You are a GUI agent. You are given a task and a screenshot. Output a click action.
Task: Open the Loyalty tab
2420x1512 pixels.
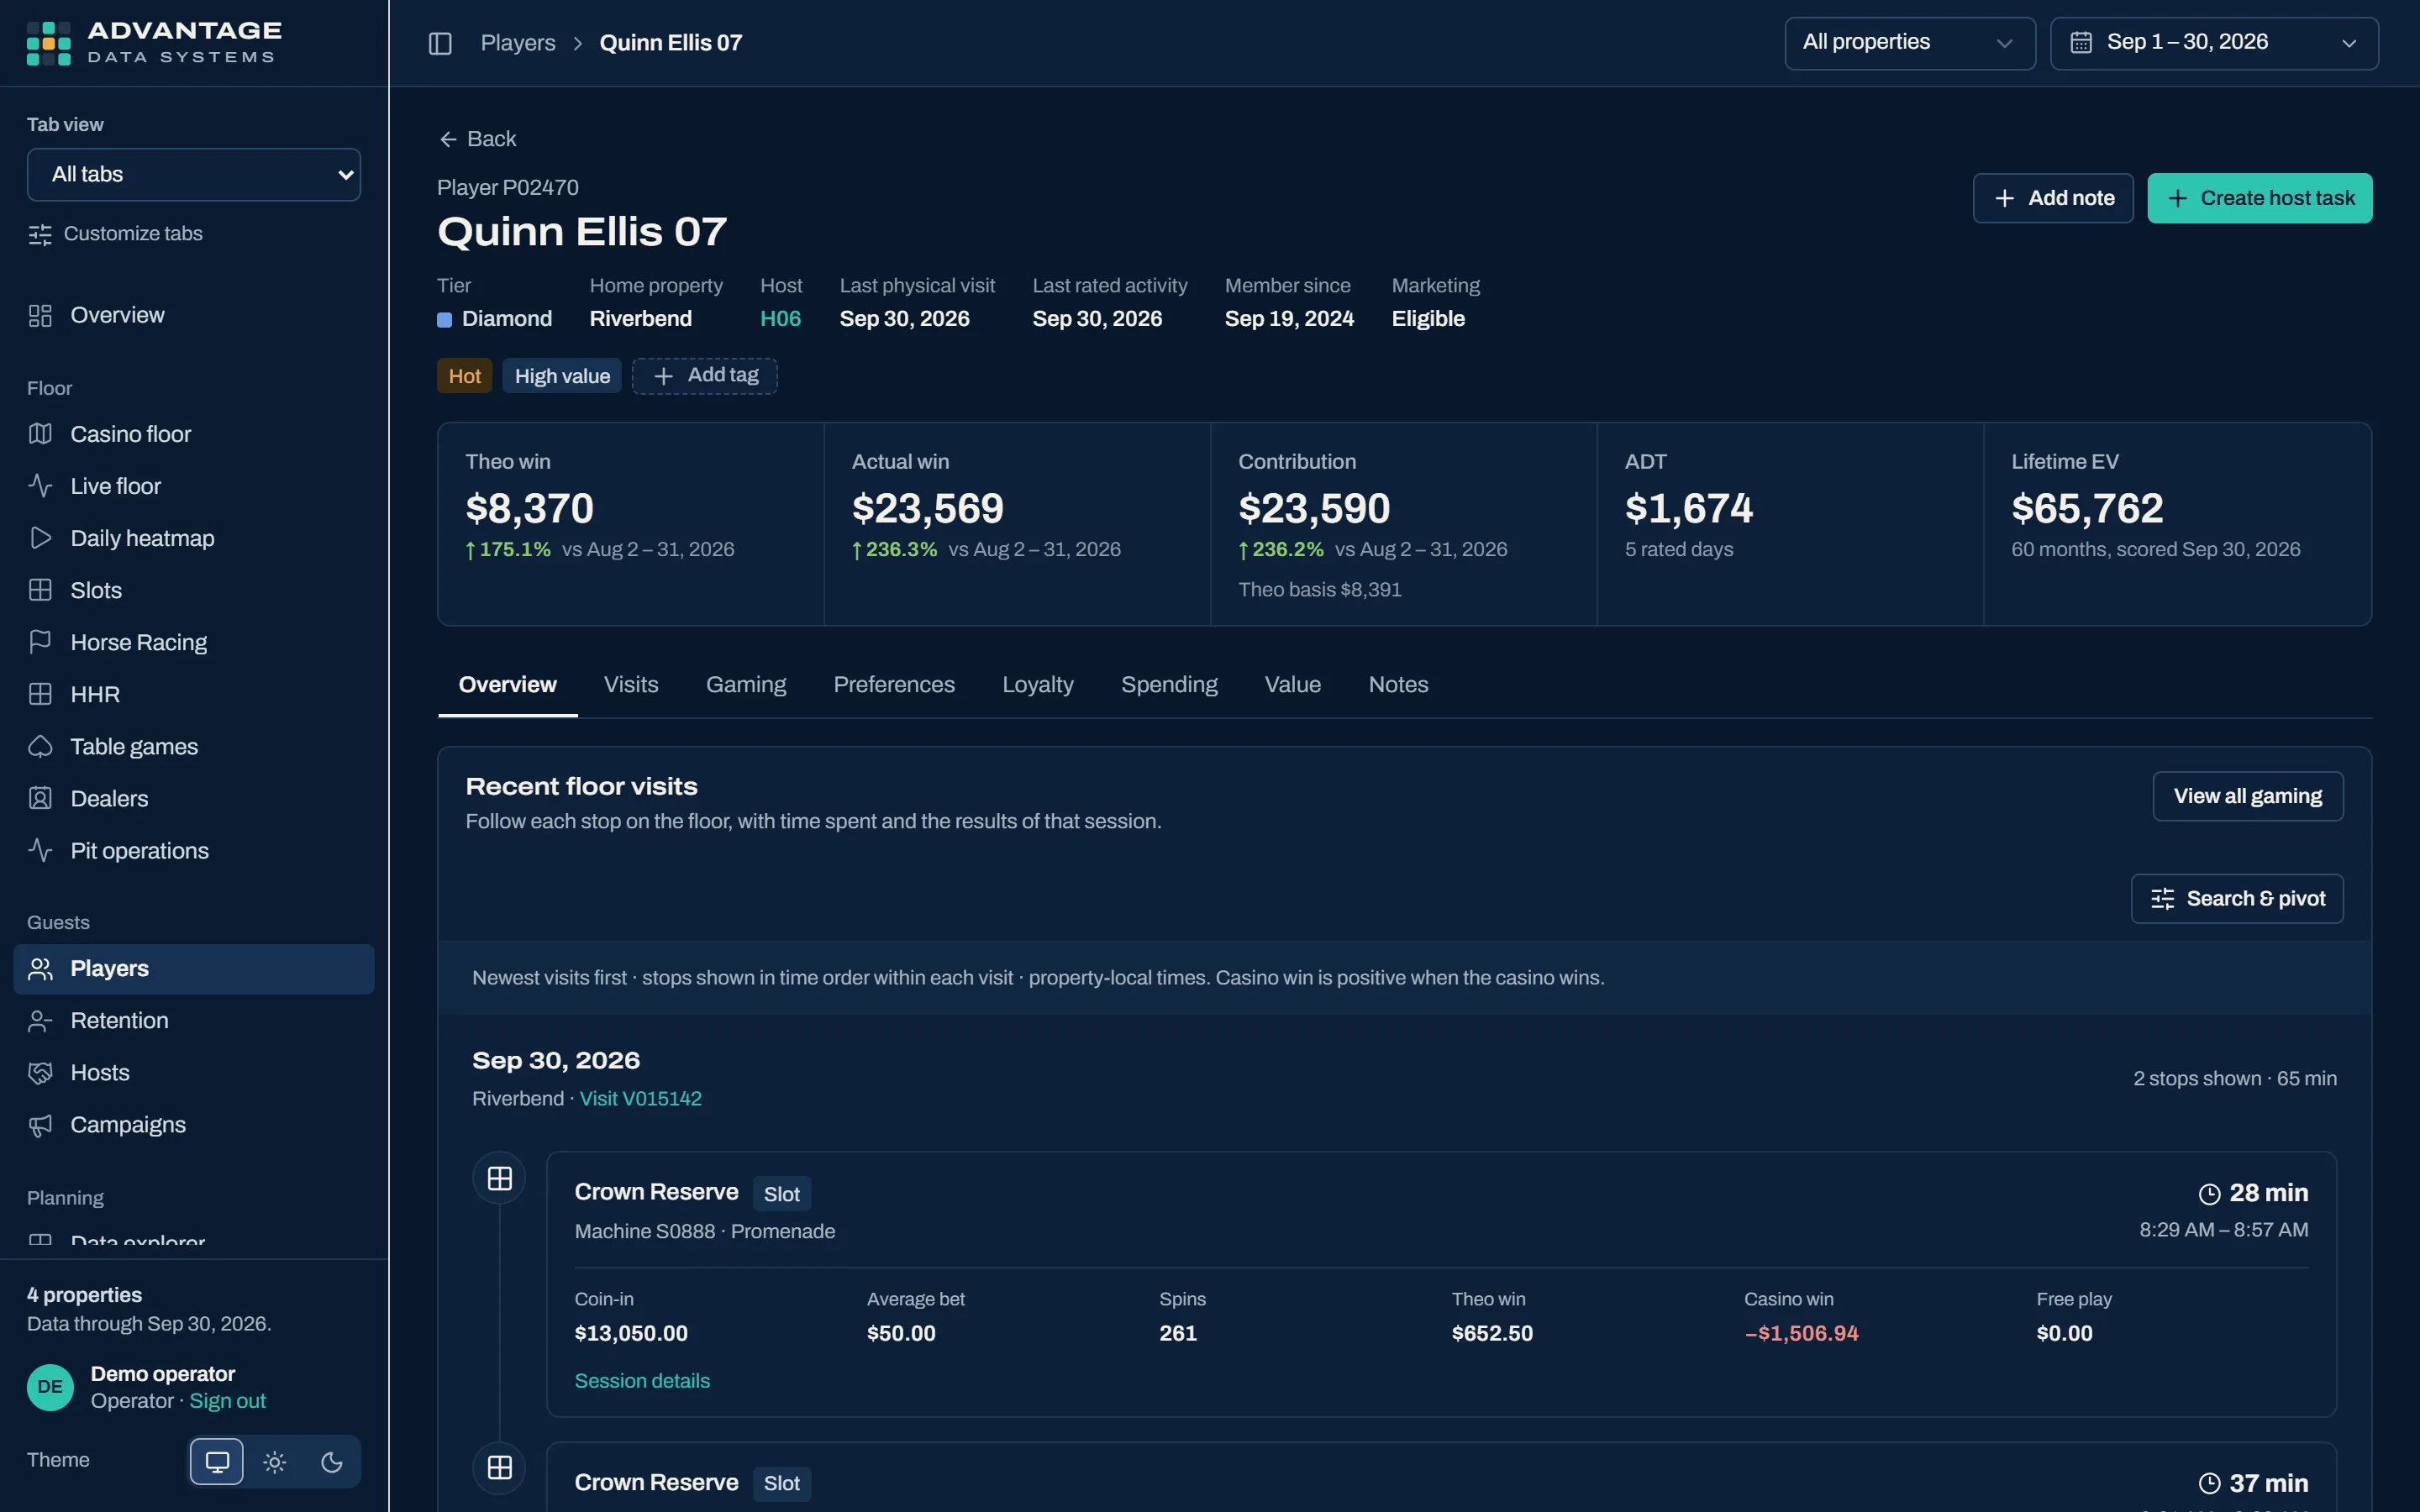click(x=1038, y=685)
